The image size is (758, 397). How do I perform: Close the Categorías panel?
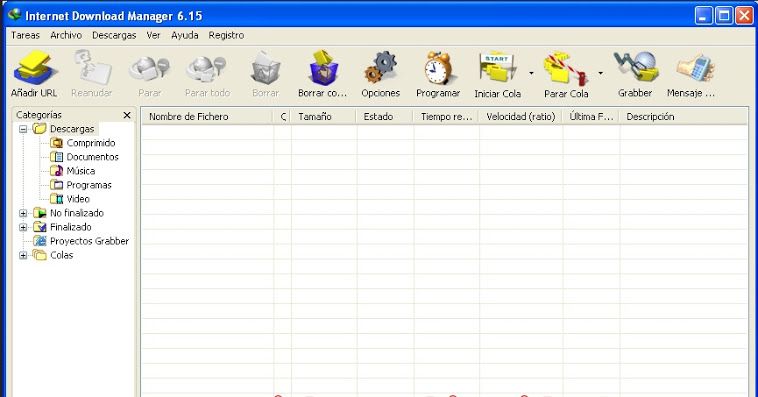click(127, 115)
